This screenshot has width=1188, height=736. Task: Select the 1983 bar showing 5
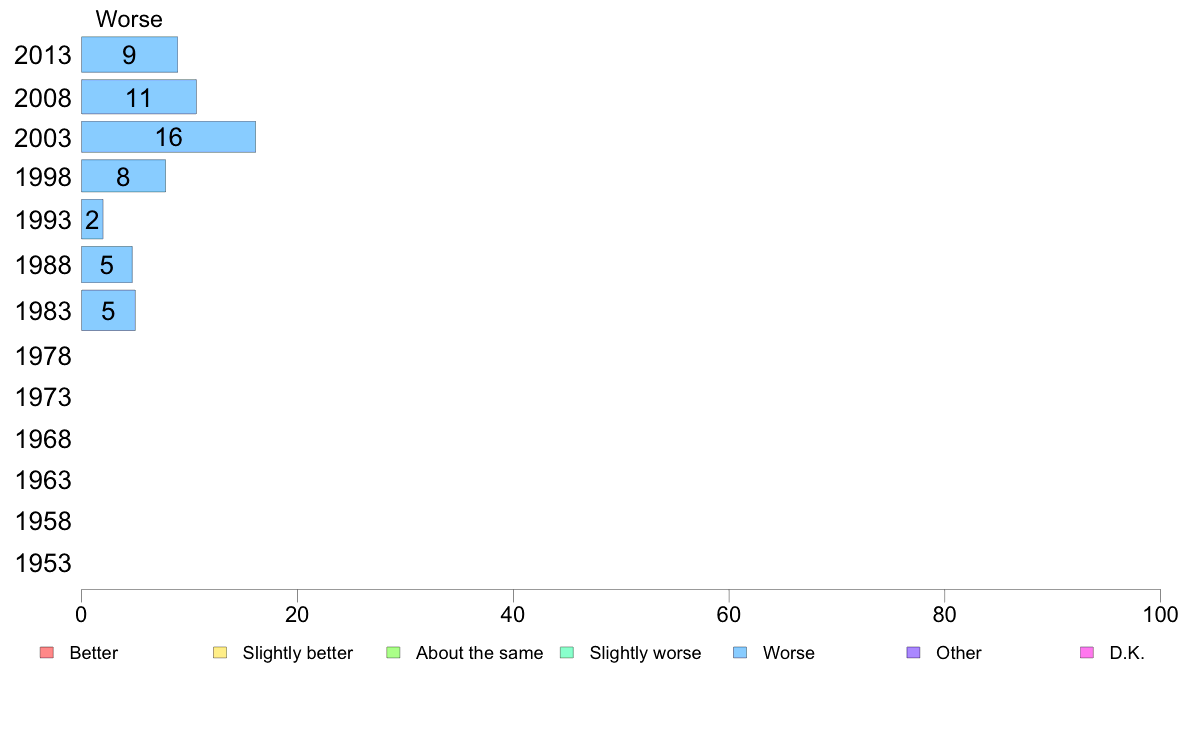point(108,310)
